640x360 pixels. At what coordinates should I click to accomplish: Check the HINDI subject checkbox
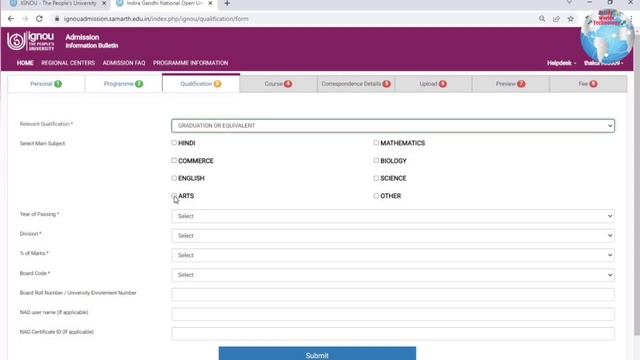[x=174, y=142]
